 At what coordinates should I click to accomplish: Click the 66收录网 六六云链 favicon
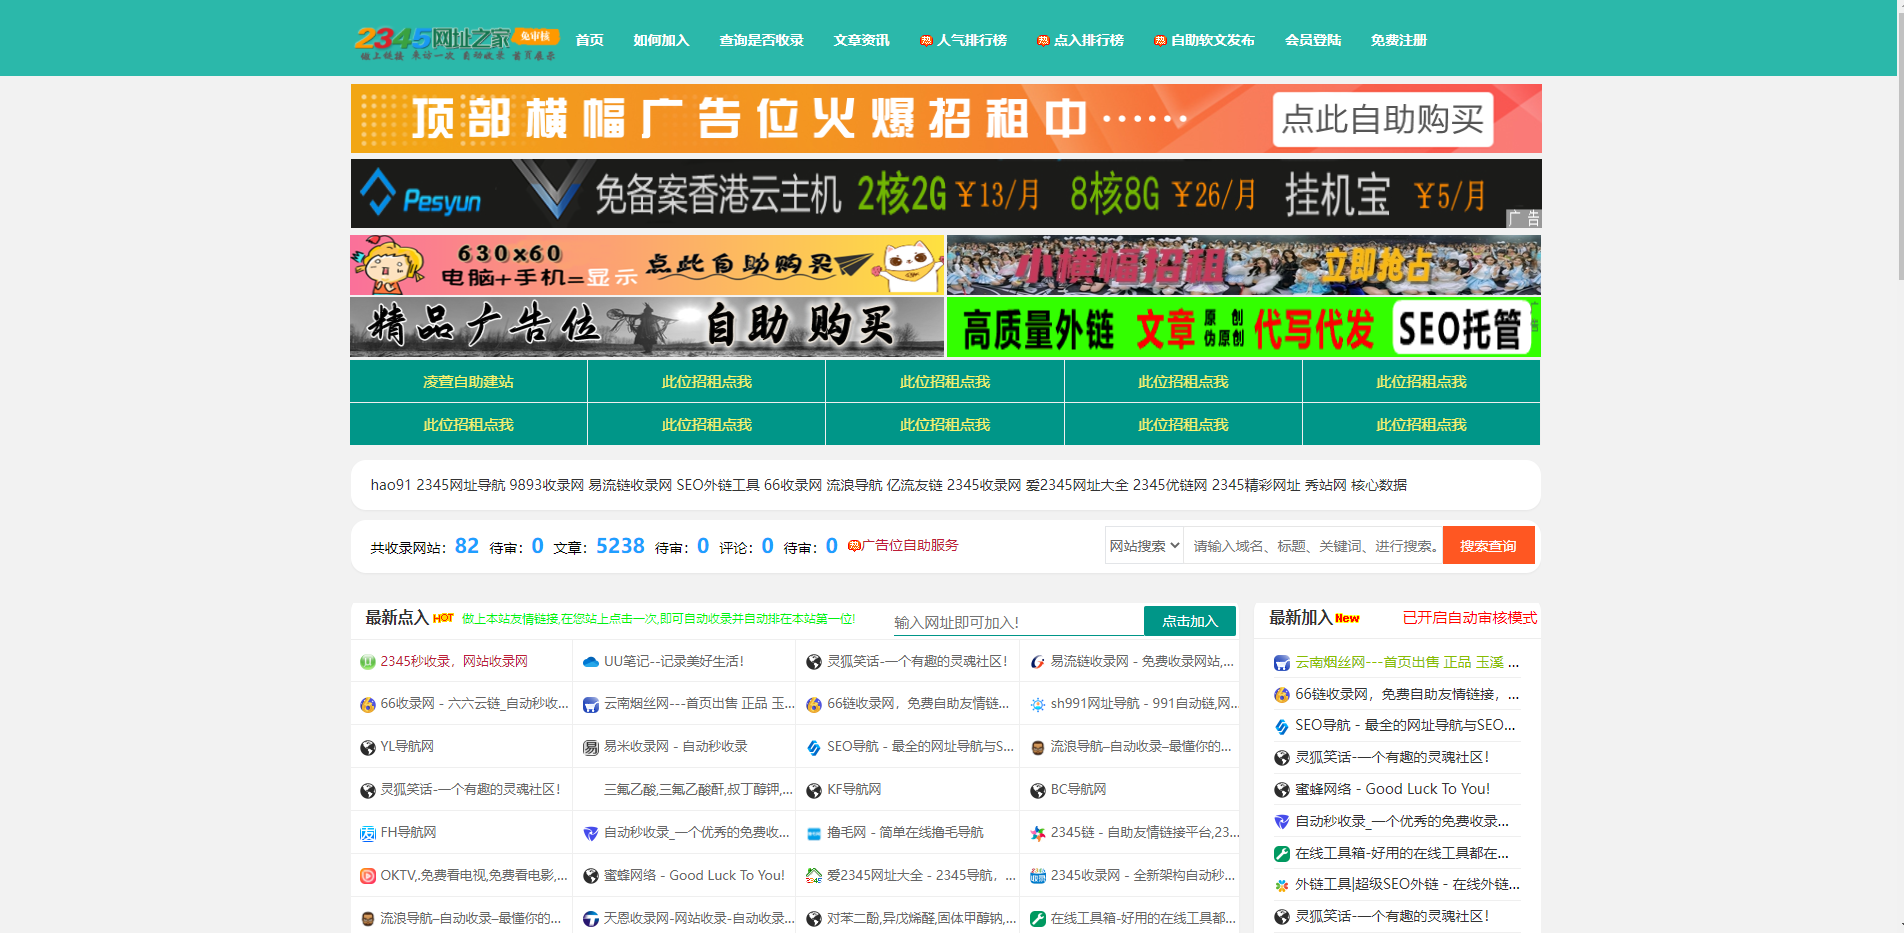pos(368,705)
